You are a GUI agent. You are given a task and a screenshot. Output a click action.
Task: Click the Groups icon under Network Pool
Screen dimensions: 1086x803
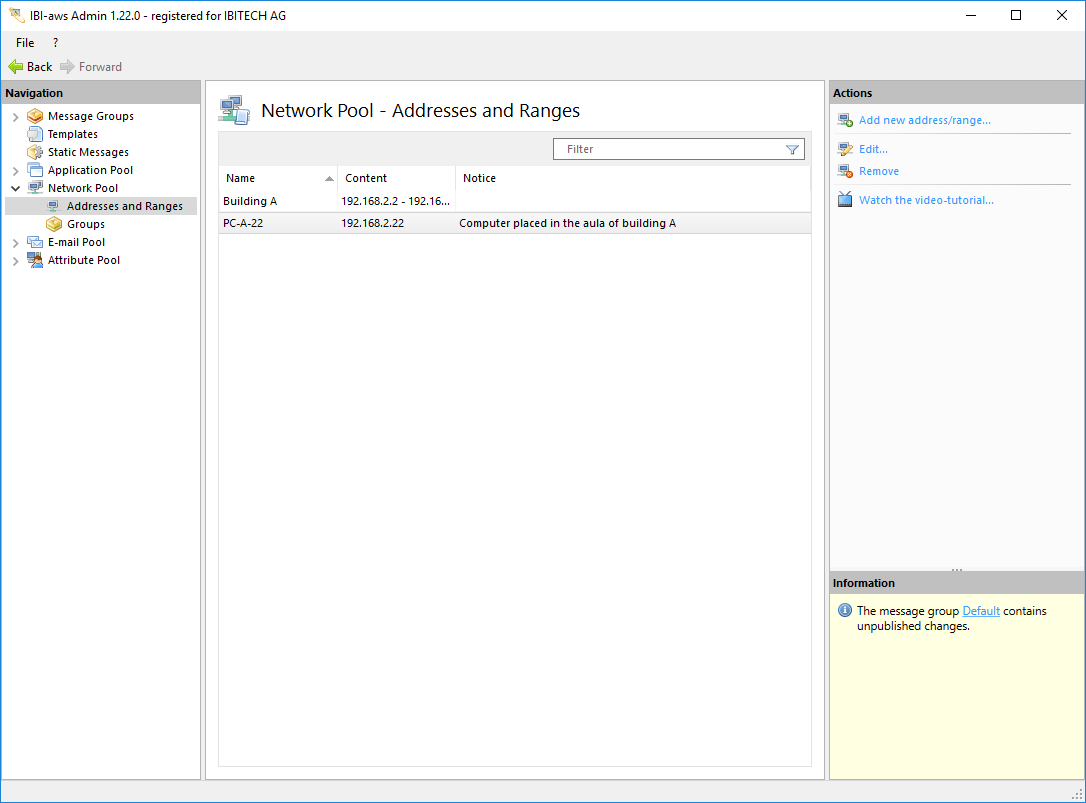(x=54, y=224)
